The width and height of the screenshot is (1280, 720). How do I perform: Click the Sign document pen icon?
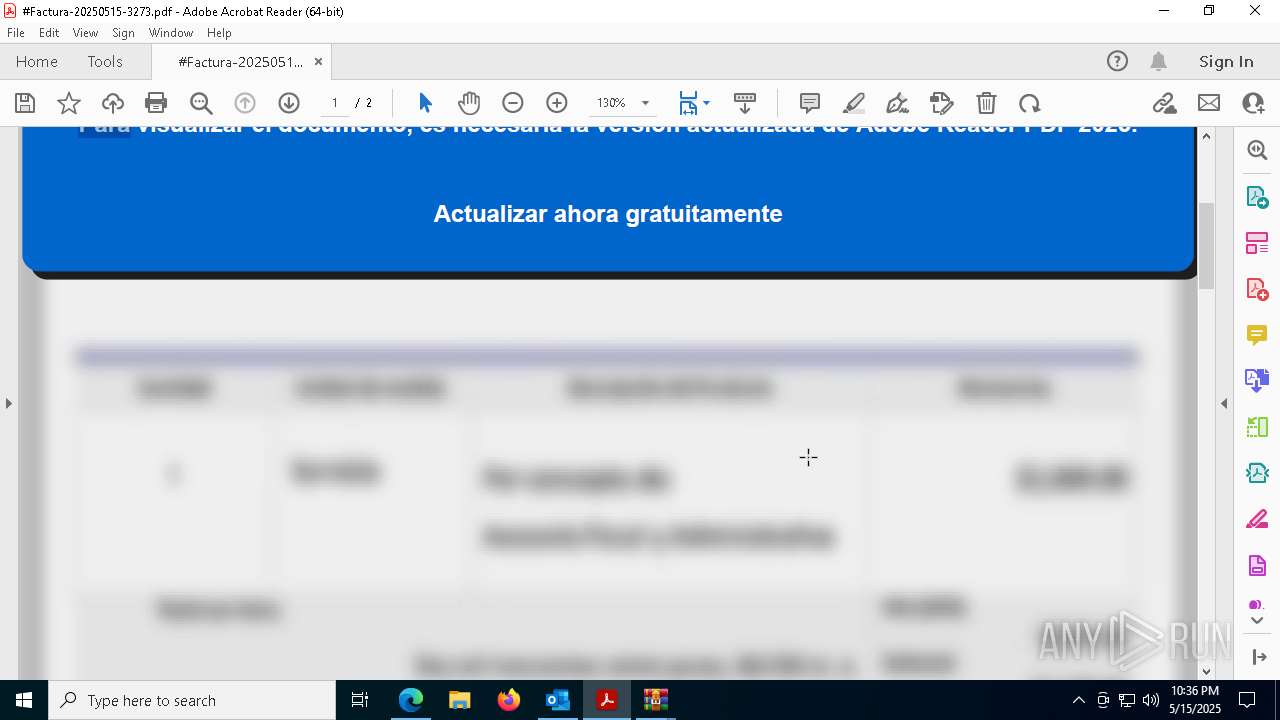[898, 103]
